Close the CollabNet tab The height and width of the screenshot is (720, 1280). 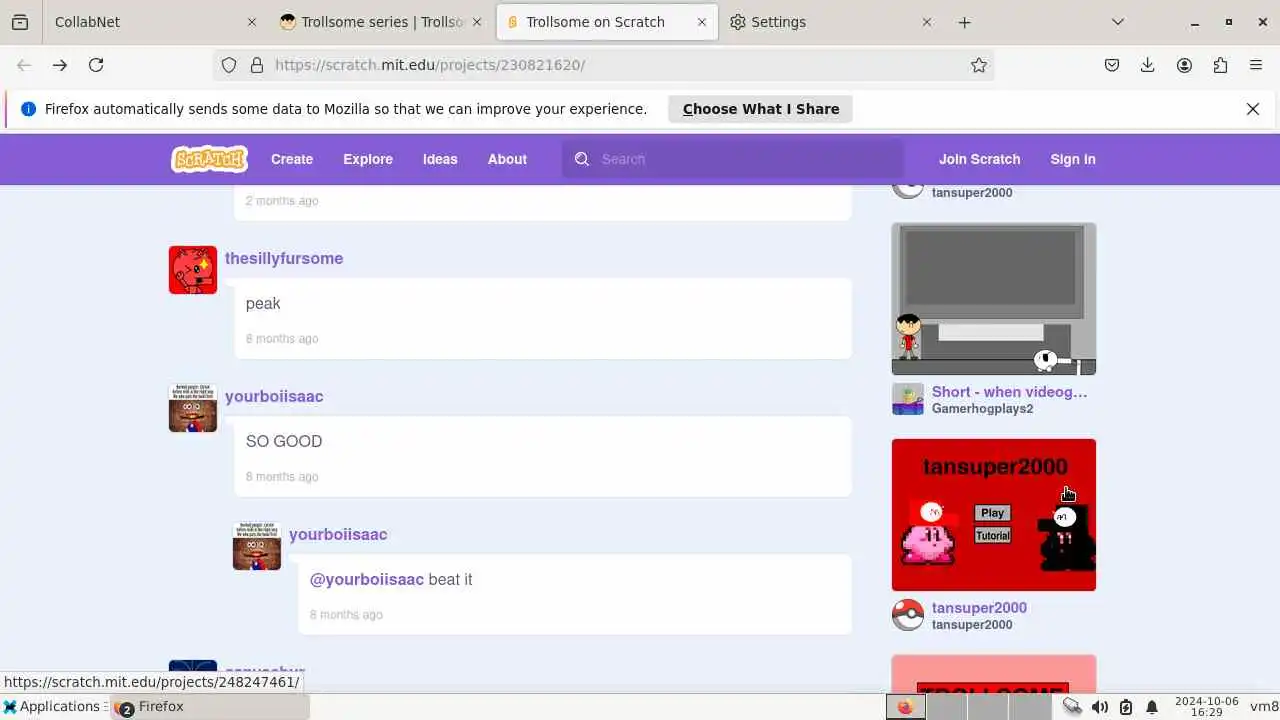(x=252, y=22)
